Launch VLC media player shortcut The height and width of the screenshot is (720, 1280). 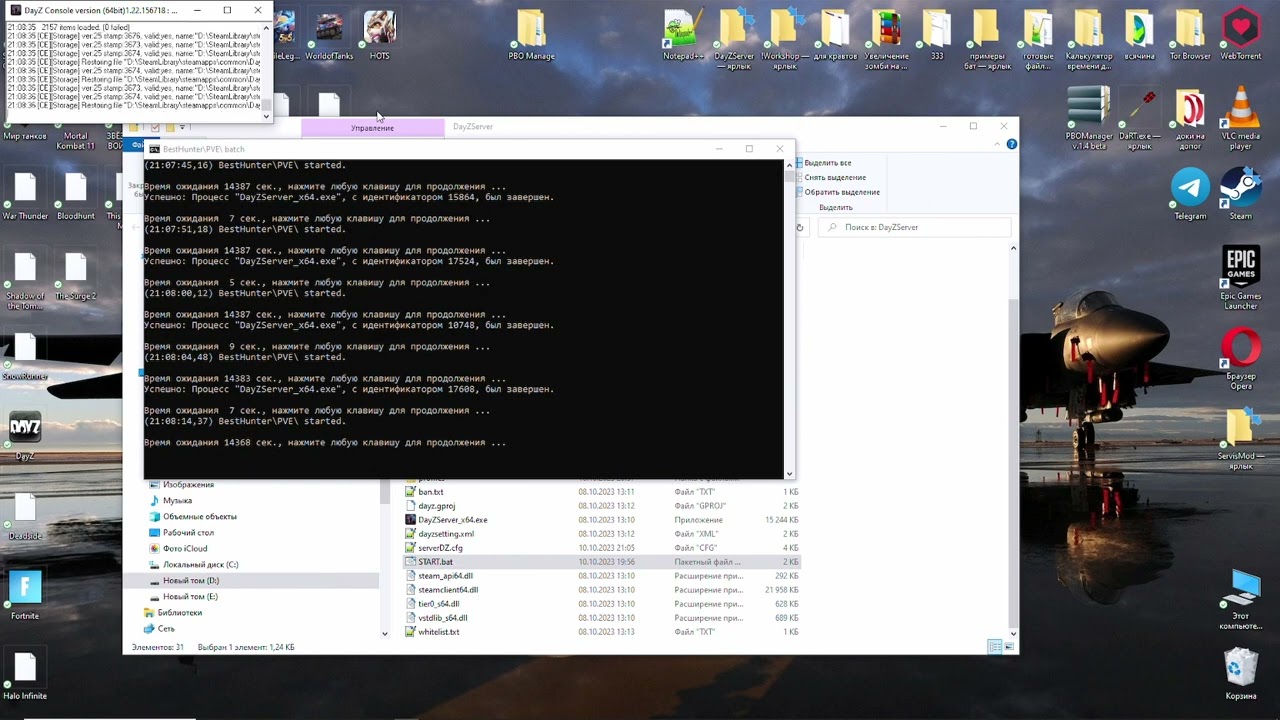pos(1241,118)
